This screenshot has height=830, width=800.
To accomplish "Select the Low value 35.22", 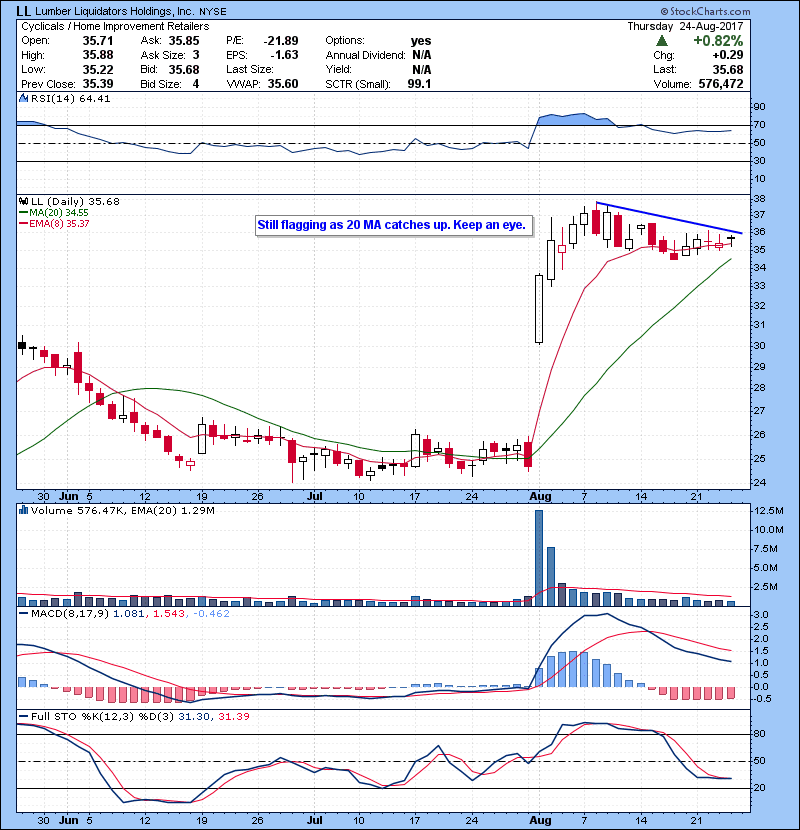I will [97, 69].
